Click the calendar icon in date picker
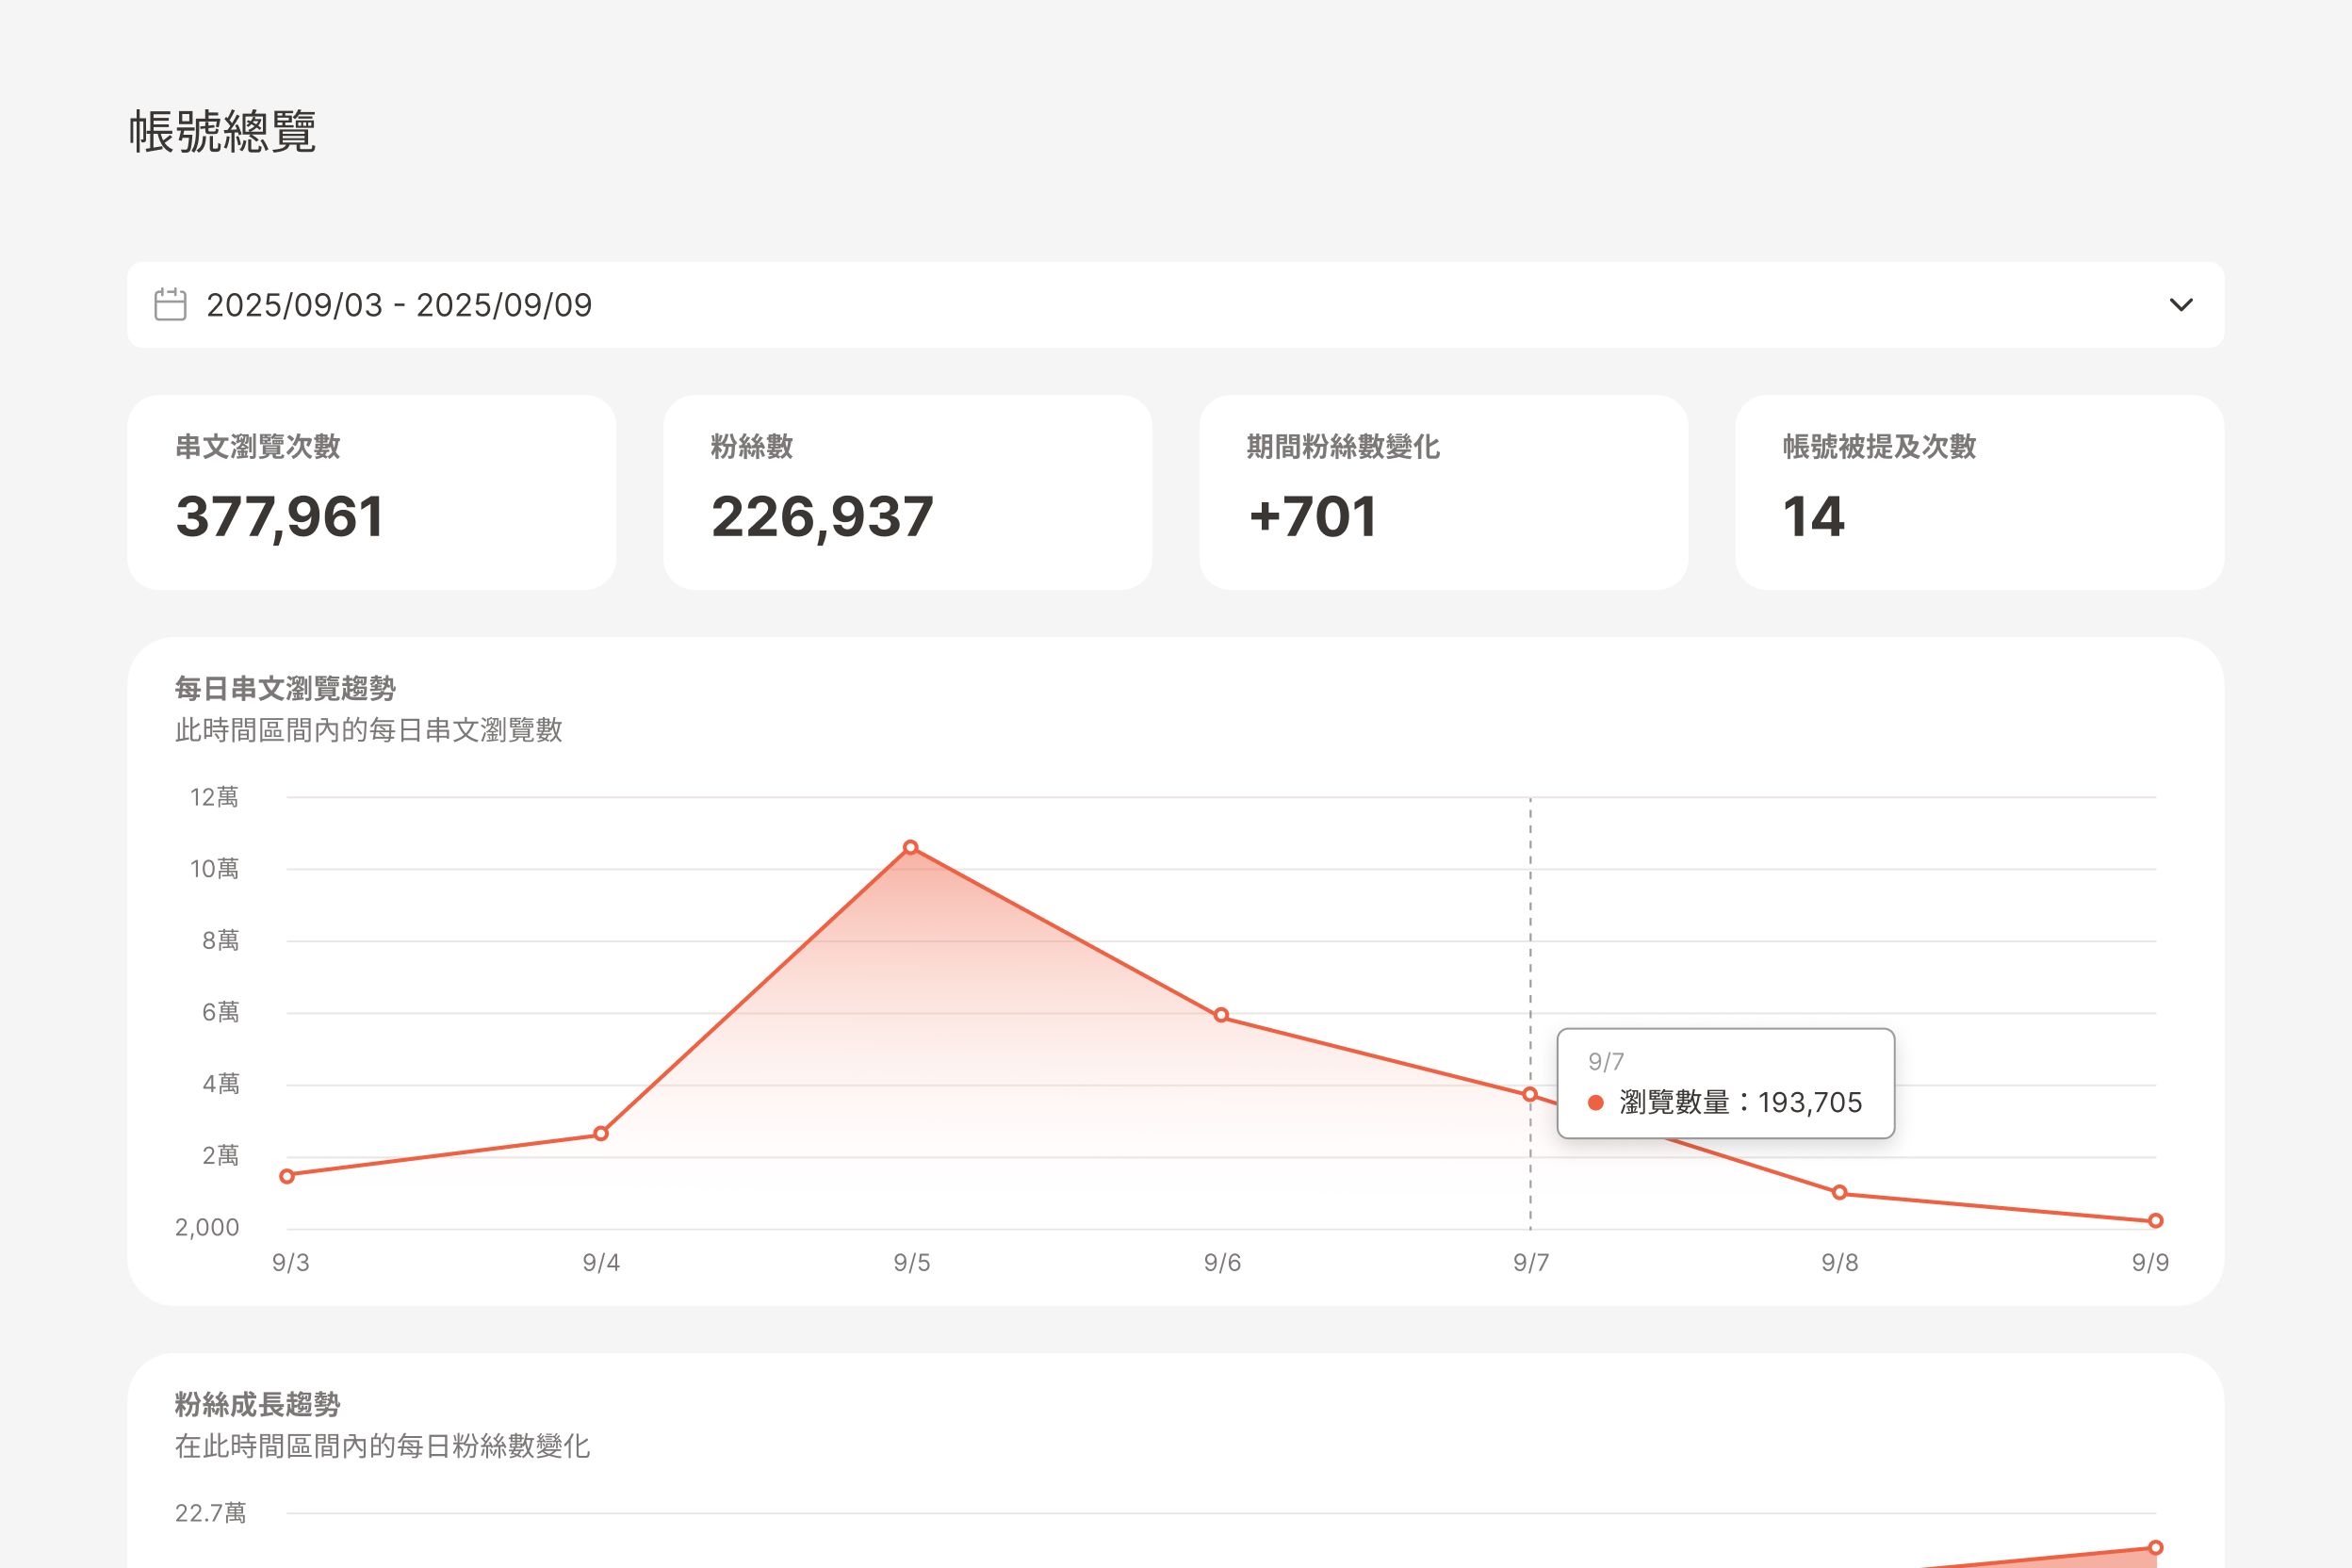Image resolution: width=2352 pixels, height=1568 pixels. coord(170,305)
